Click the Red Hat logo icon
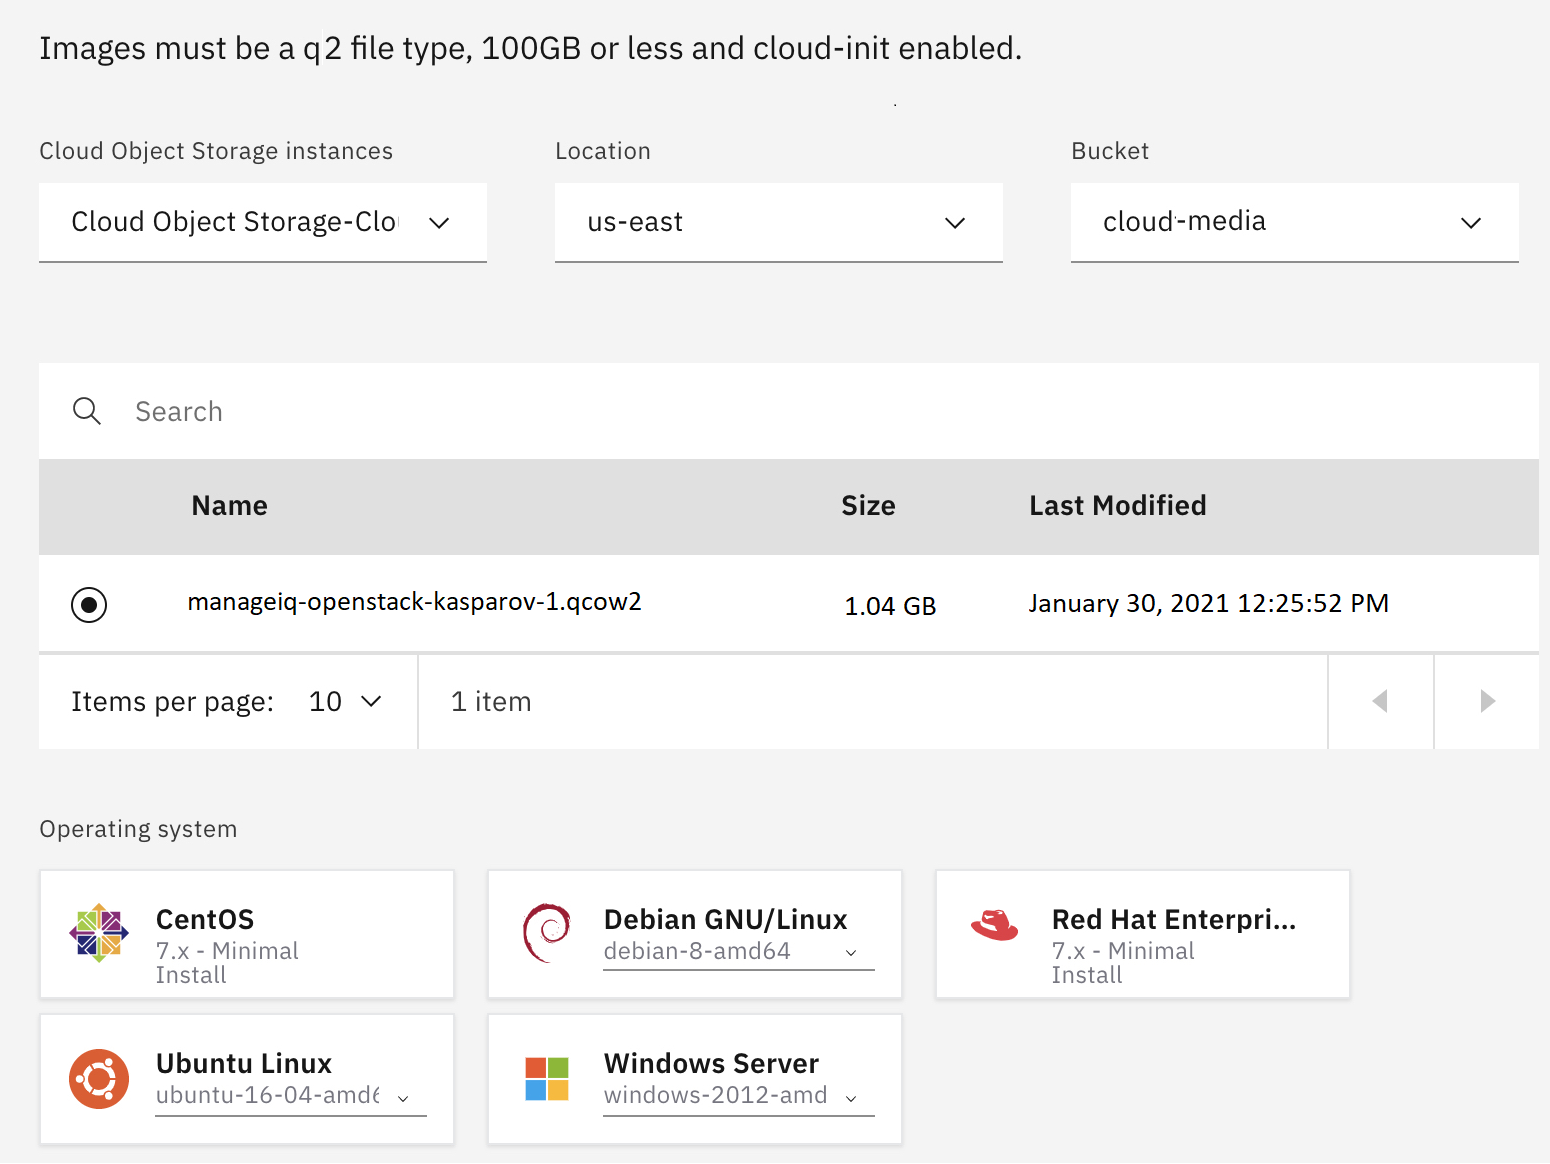Viewport: 1550px width, 1164px height. pos(994,925)
